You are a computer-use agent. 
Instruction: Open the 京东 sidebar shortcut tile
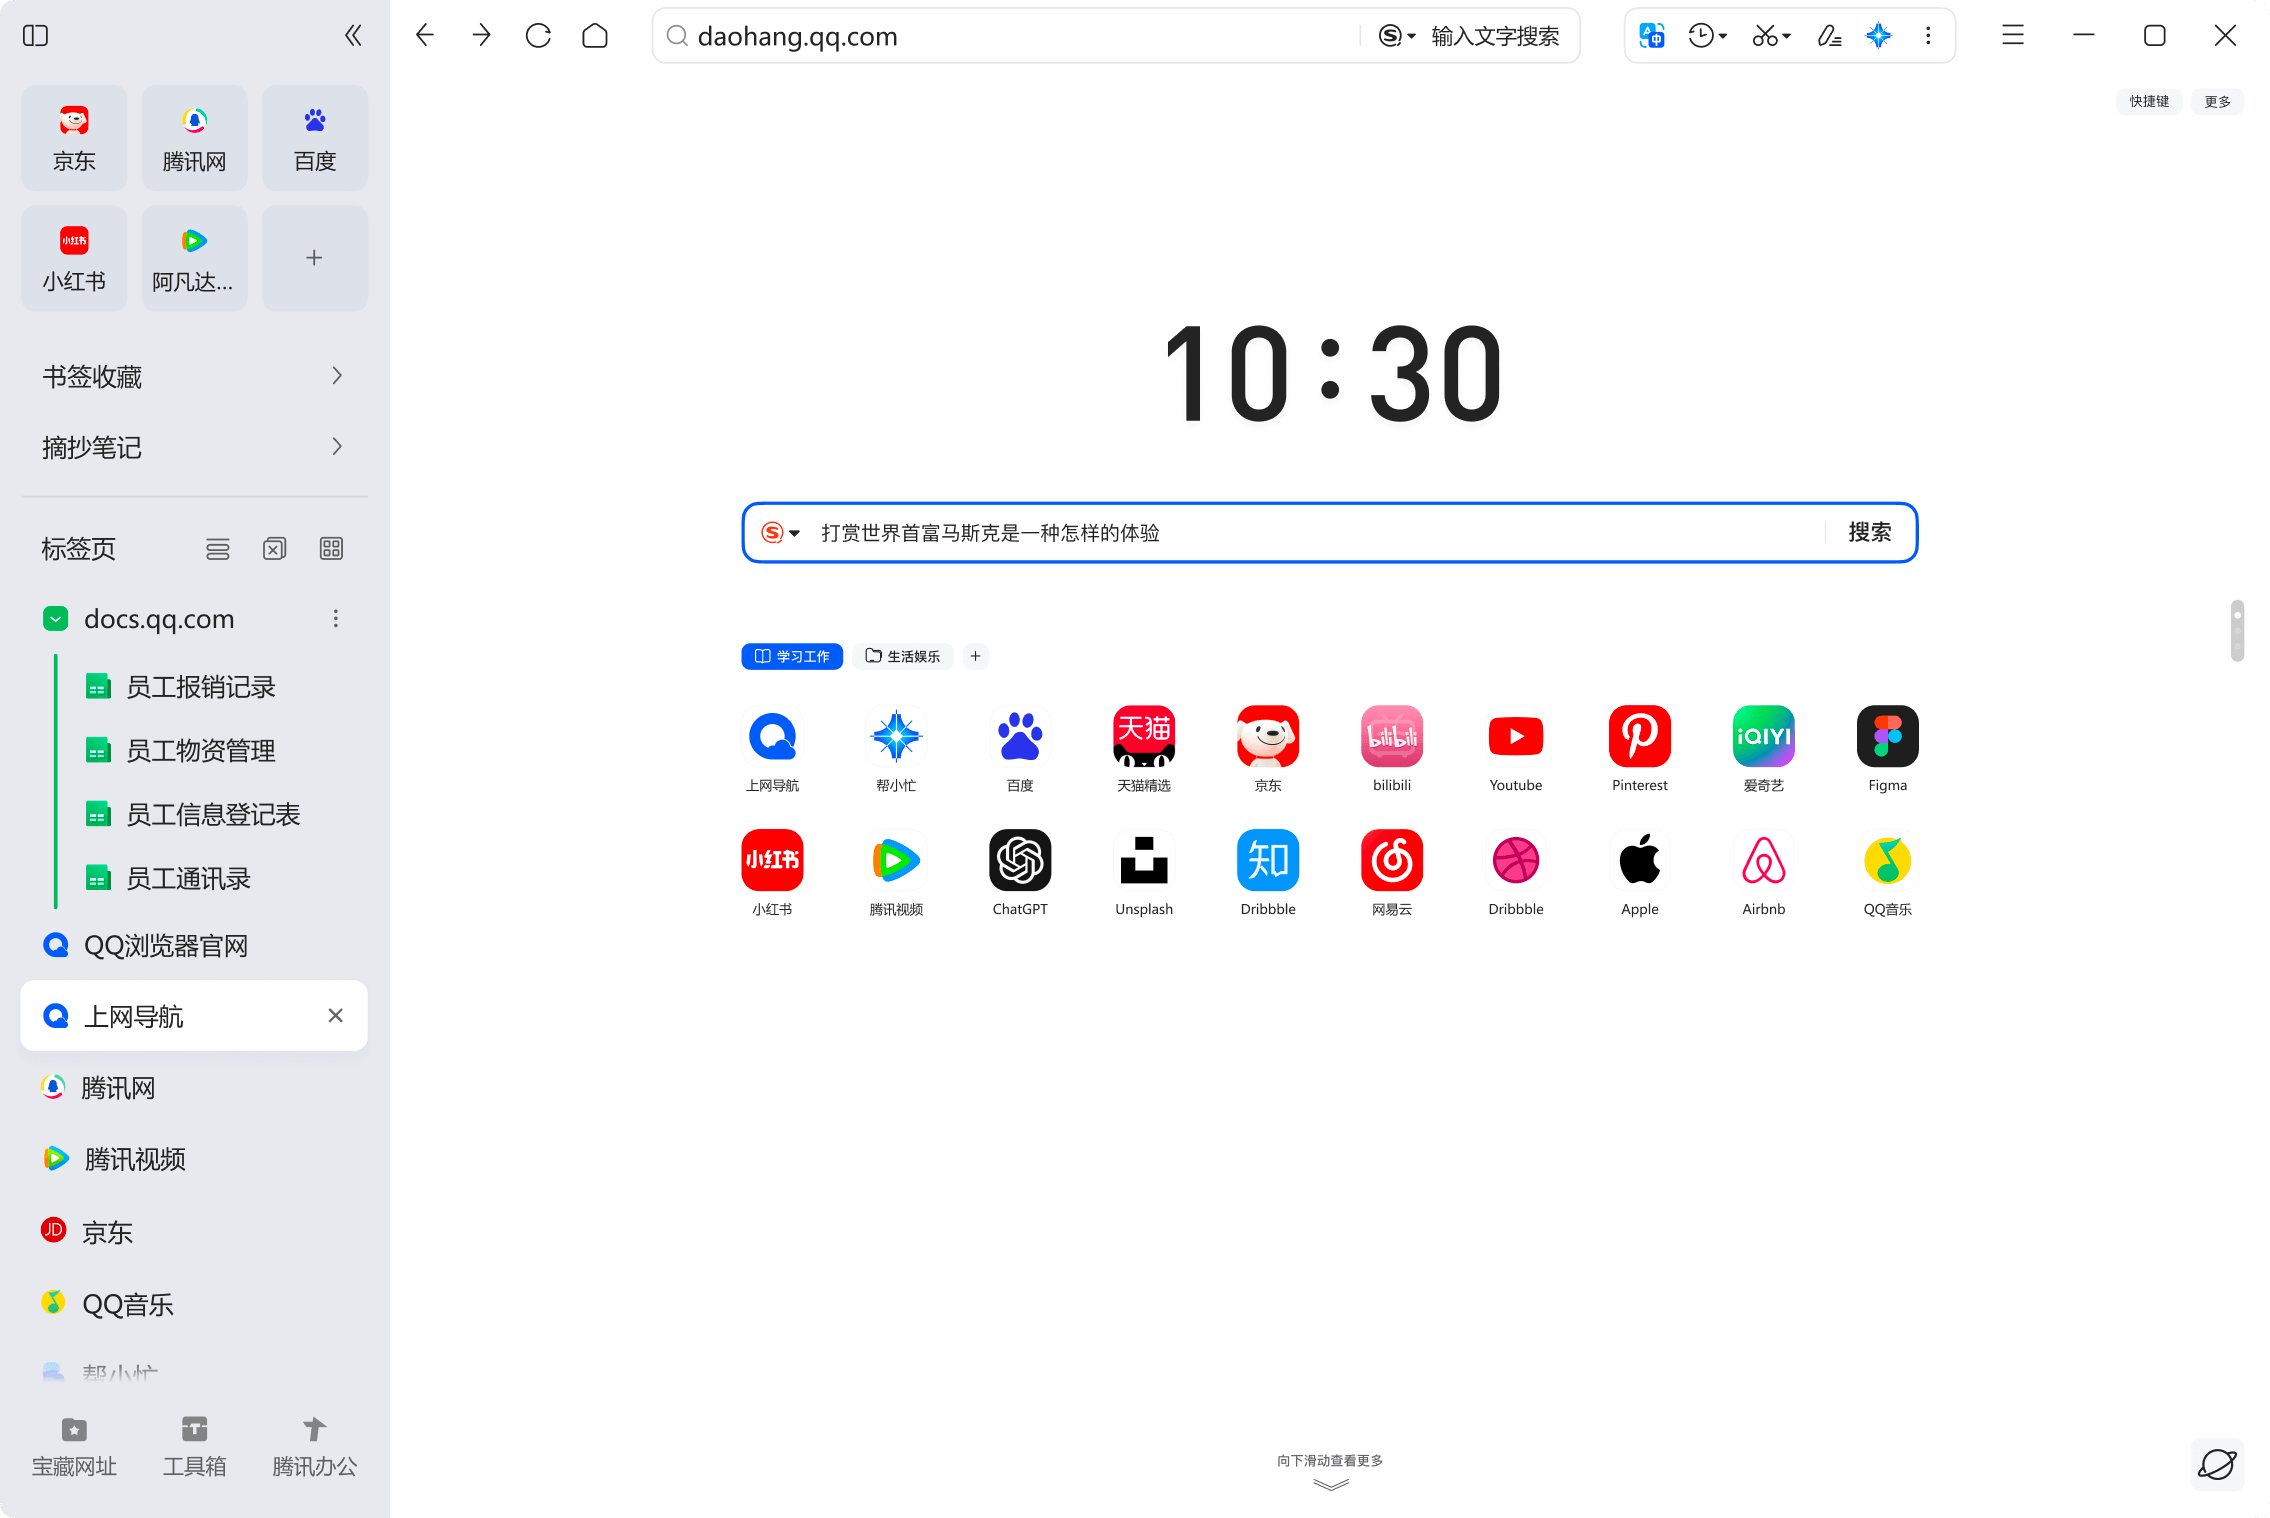point(74,138)
